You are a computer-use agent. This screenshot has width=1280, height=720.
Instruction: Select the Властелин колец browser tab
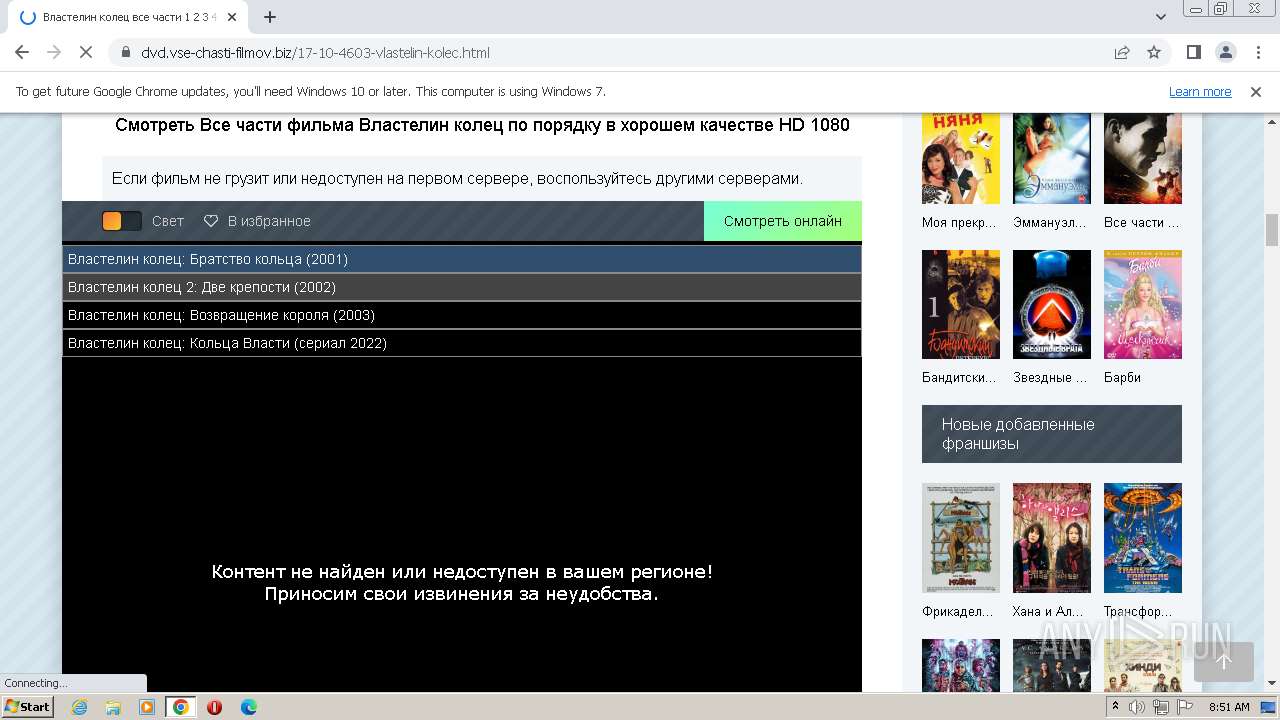tap(128, 17)
